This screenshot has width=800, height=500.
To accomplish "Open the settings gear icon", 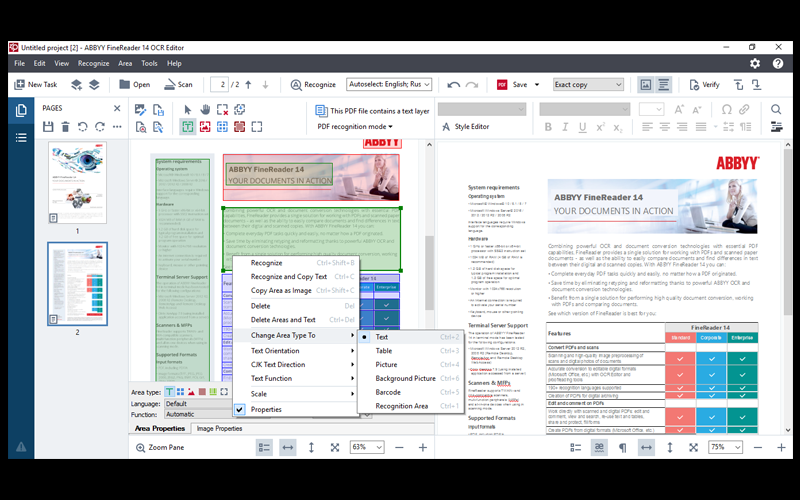I will point(755,63).
